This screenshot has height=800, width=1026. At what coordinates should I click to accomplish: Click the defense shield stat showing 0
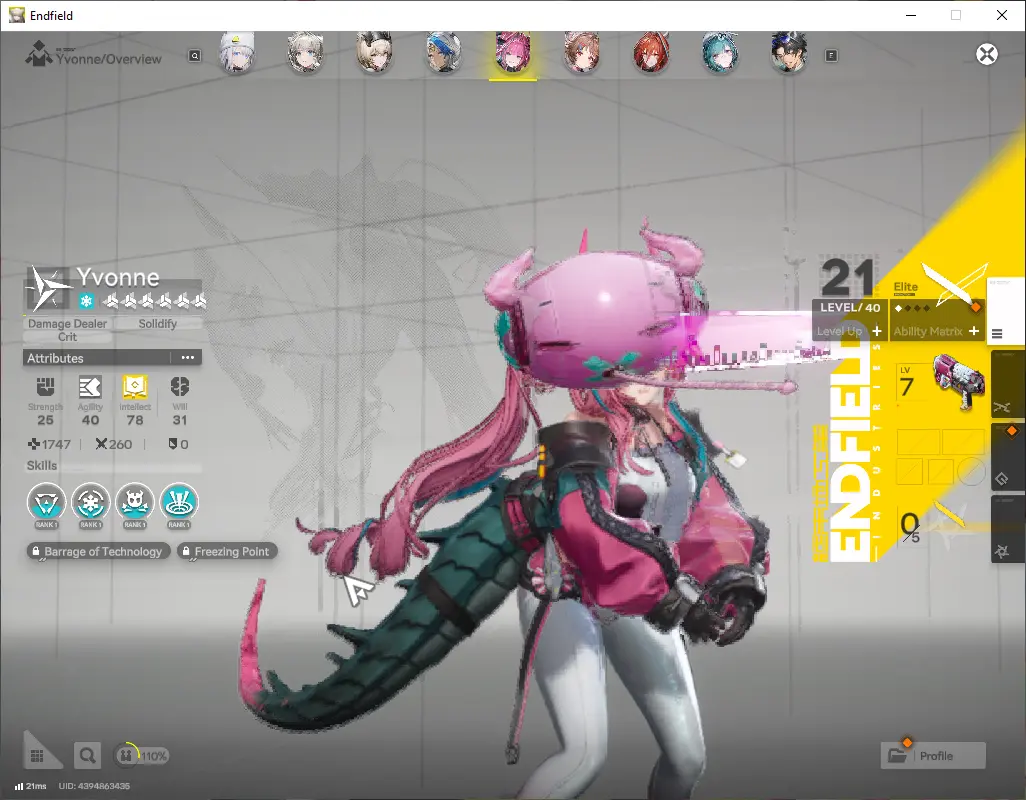[x=179, y=444]
